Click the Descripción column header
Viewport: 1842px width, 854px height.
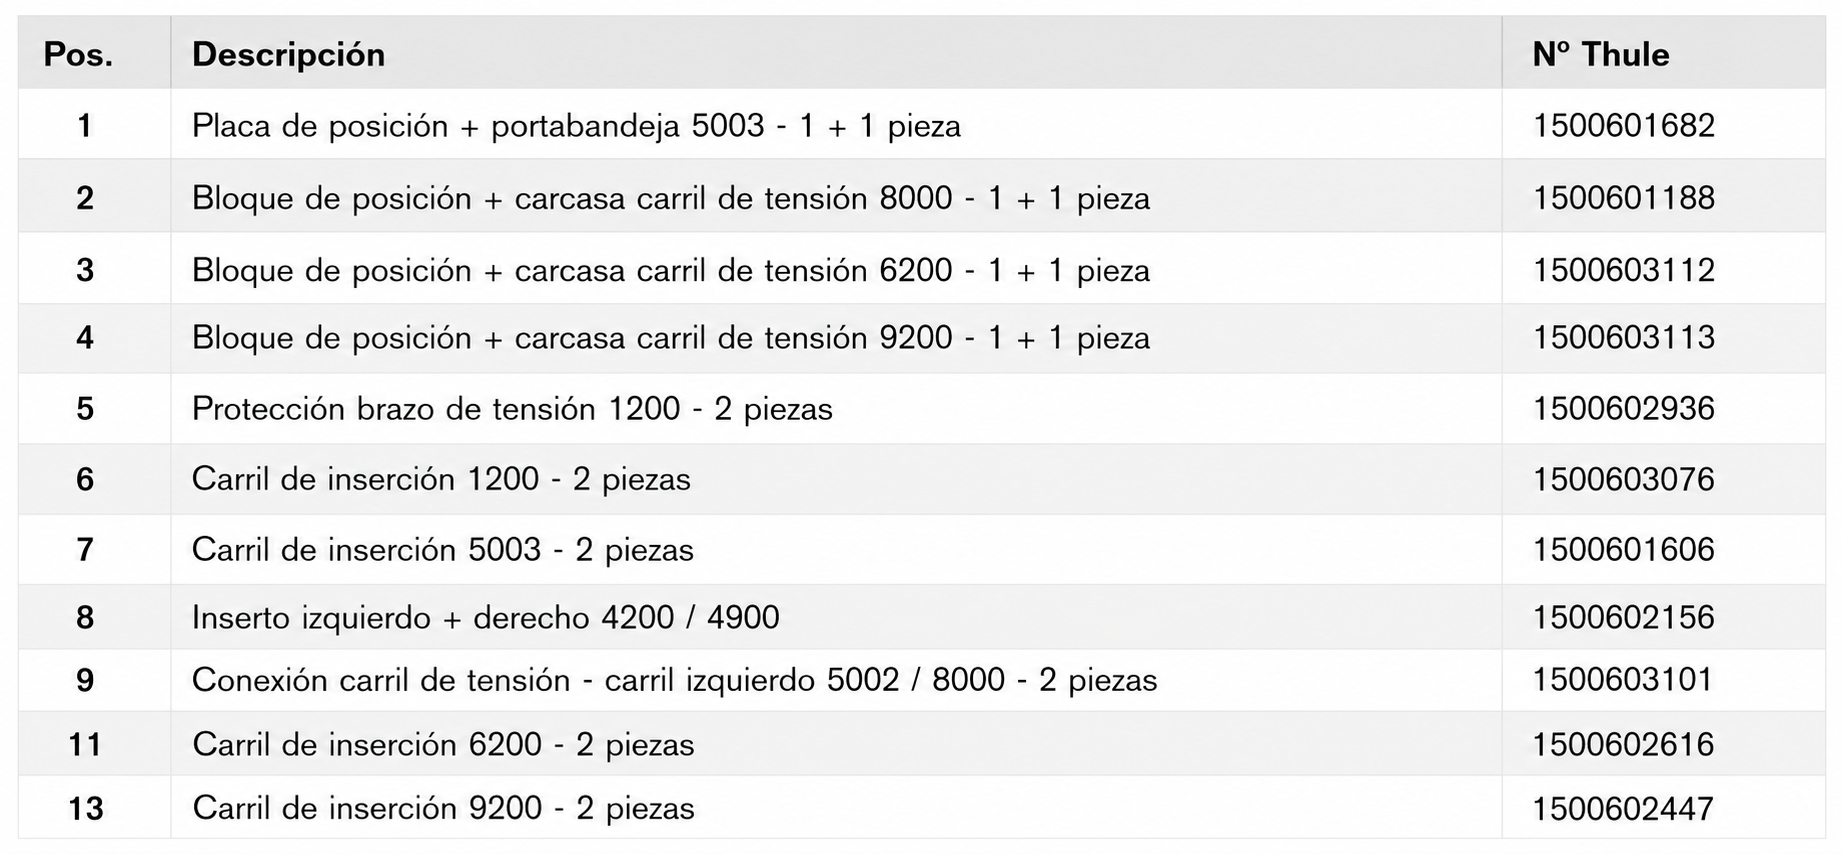pos(288,54)
